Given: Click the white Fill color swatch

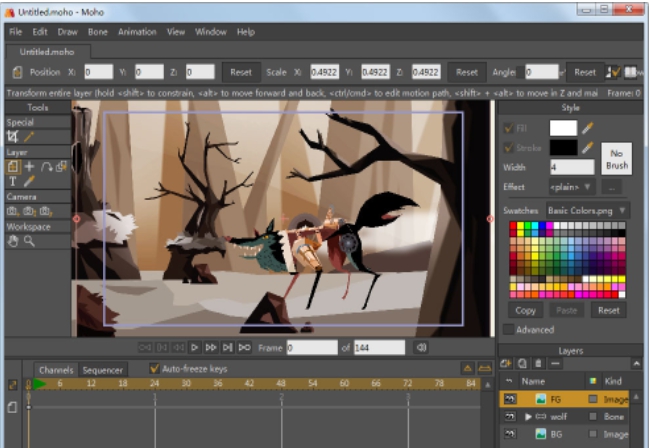Looking at the screenshot, I should (x=564, y=128).
